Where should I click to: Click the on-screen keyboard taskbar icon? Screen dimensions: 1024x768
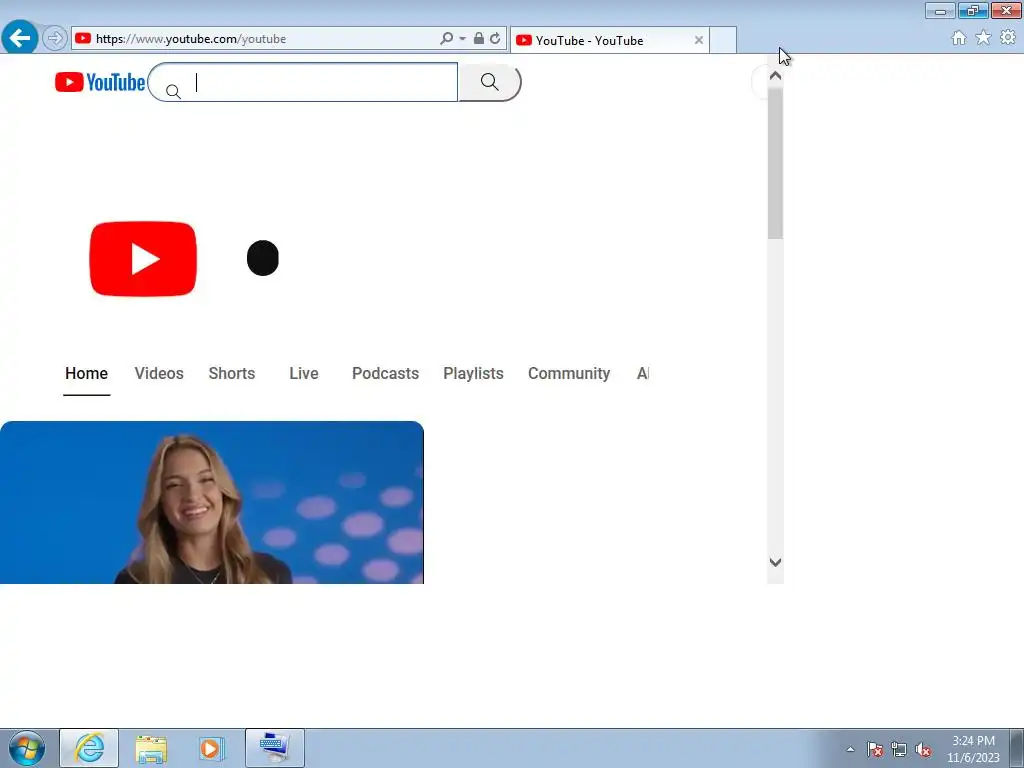[x=274, y=748]
